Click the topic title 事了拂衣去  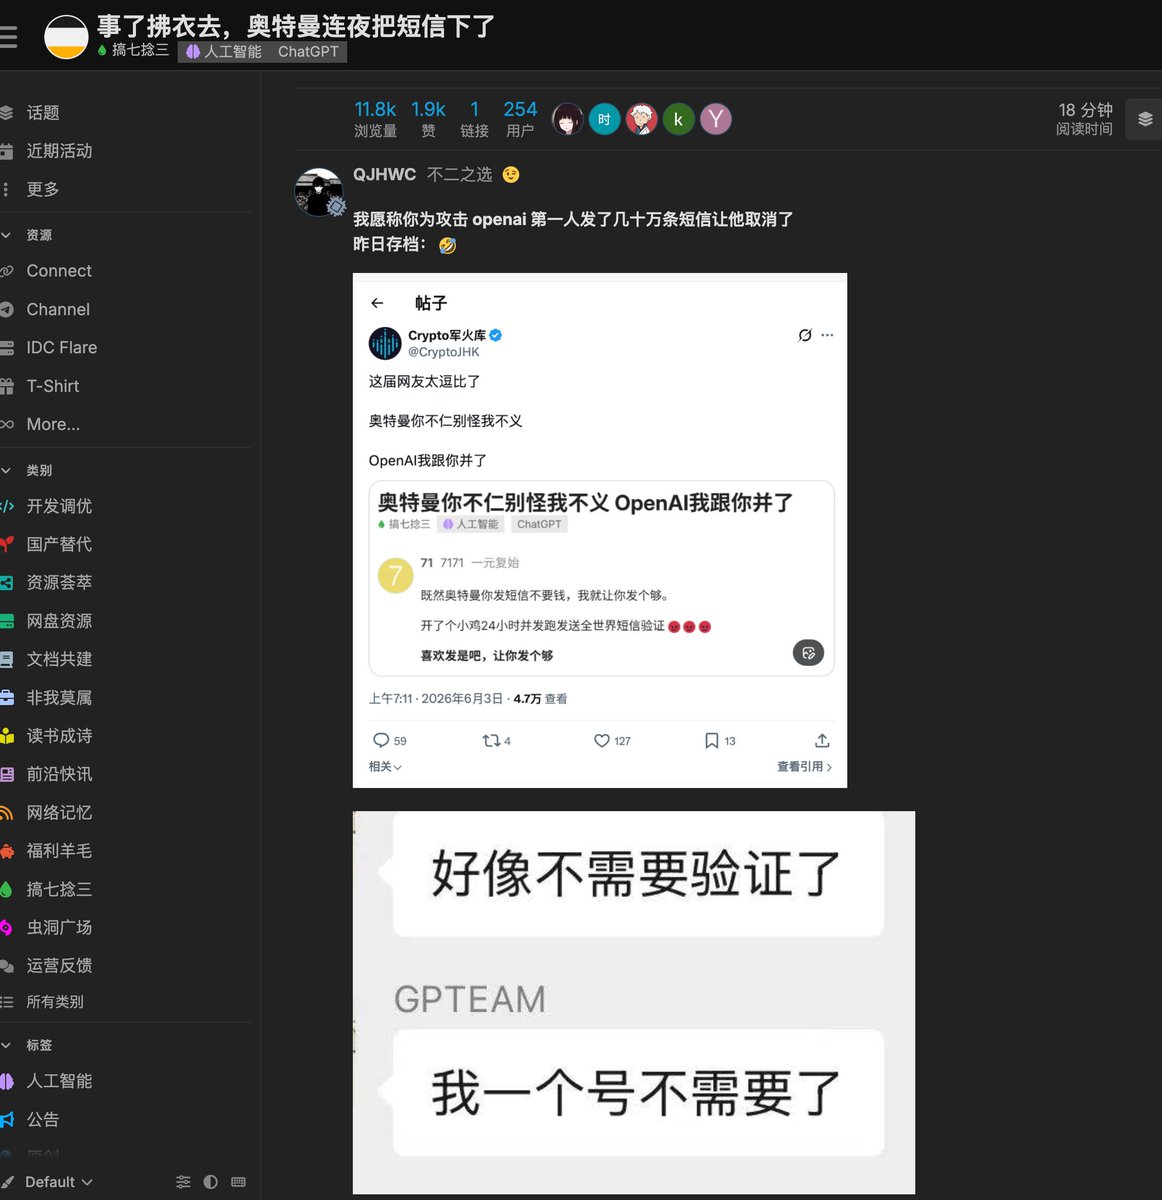[296, 25]
